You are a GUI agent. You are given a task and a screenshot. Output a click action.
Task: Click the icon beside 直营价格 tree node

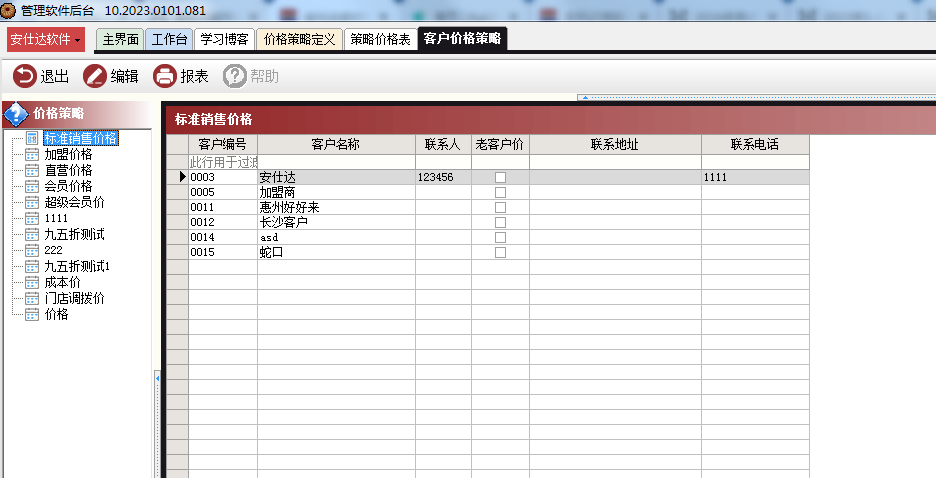32,171
